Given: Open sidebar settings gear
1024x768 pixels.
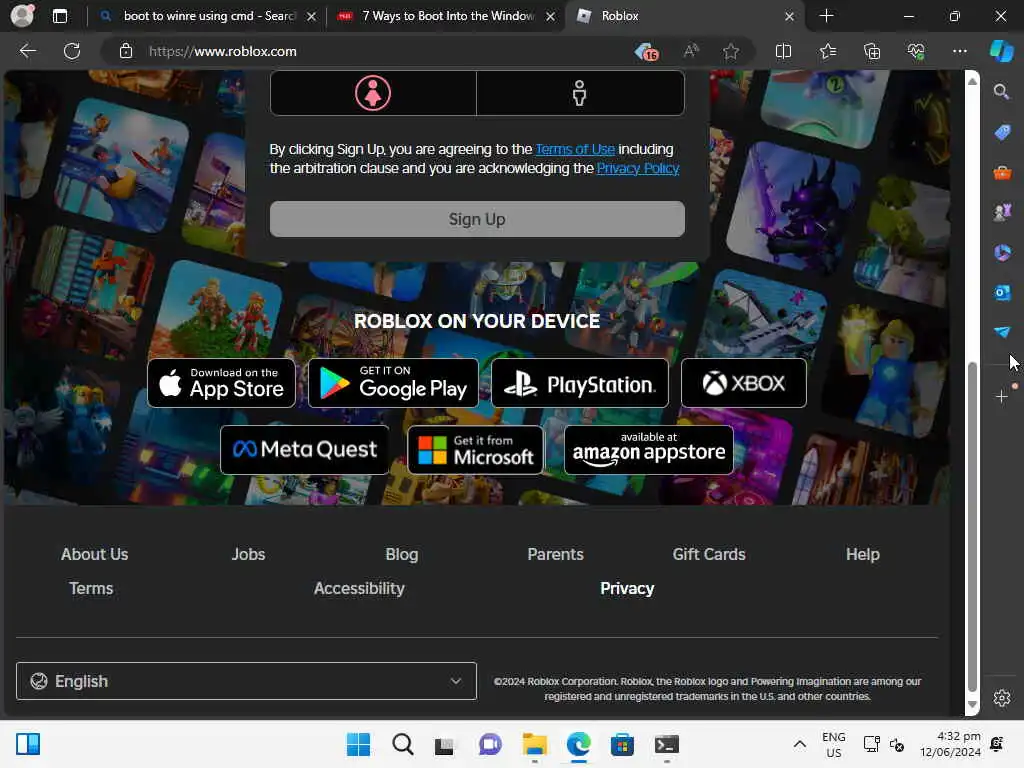Looking at the screenshot, I should tap(1002, 698).
